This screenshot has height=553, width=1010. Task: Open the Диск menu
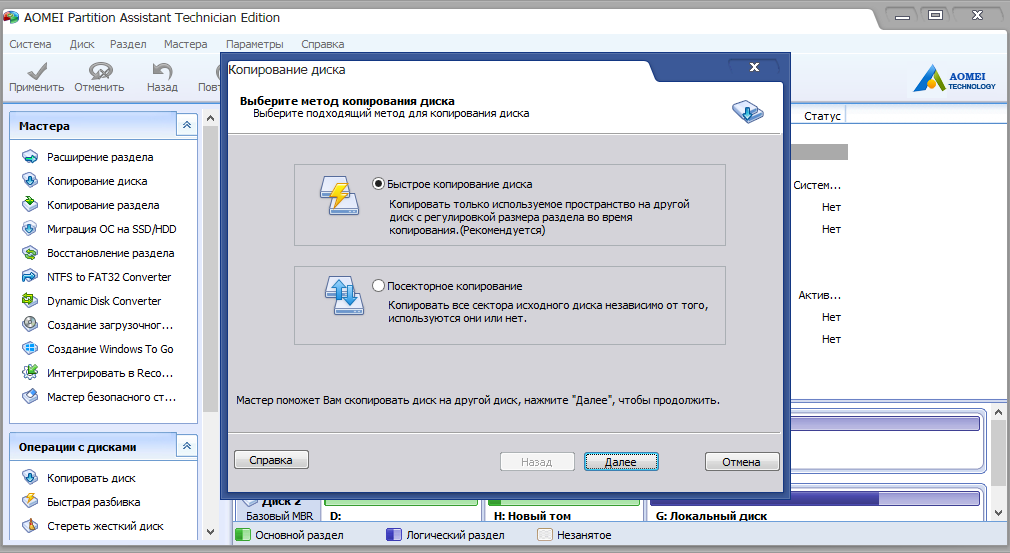coord(82,44)
